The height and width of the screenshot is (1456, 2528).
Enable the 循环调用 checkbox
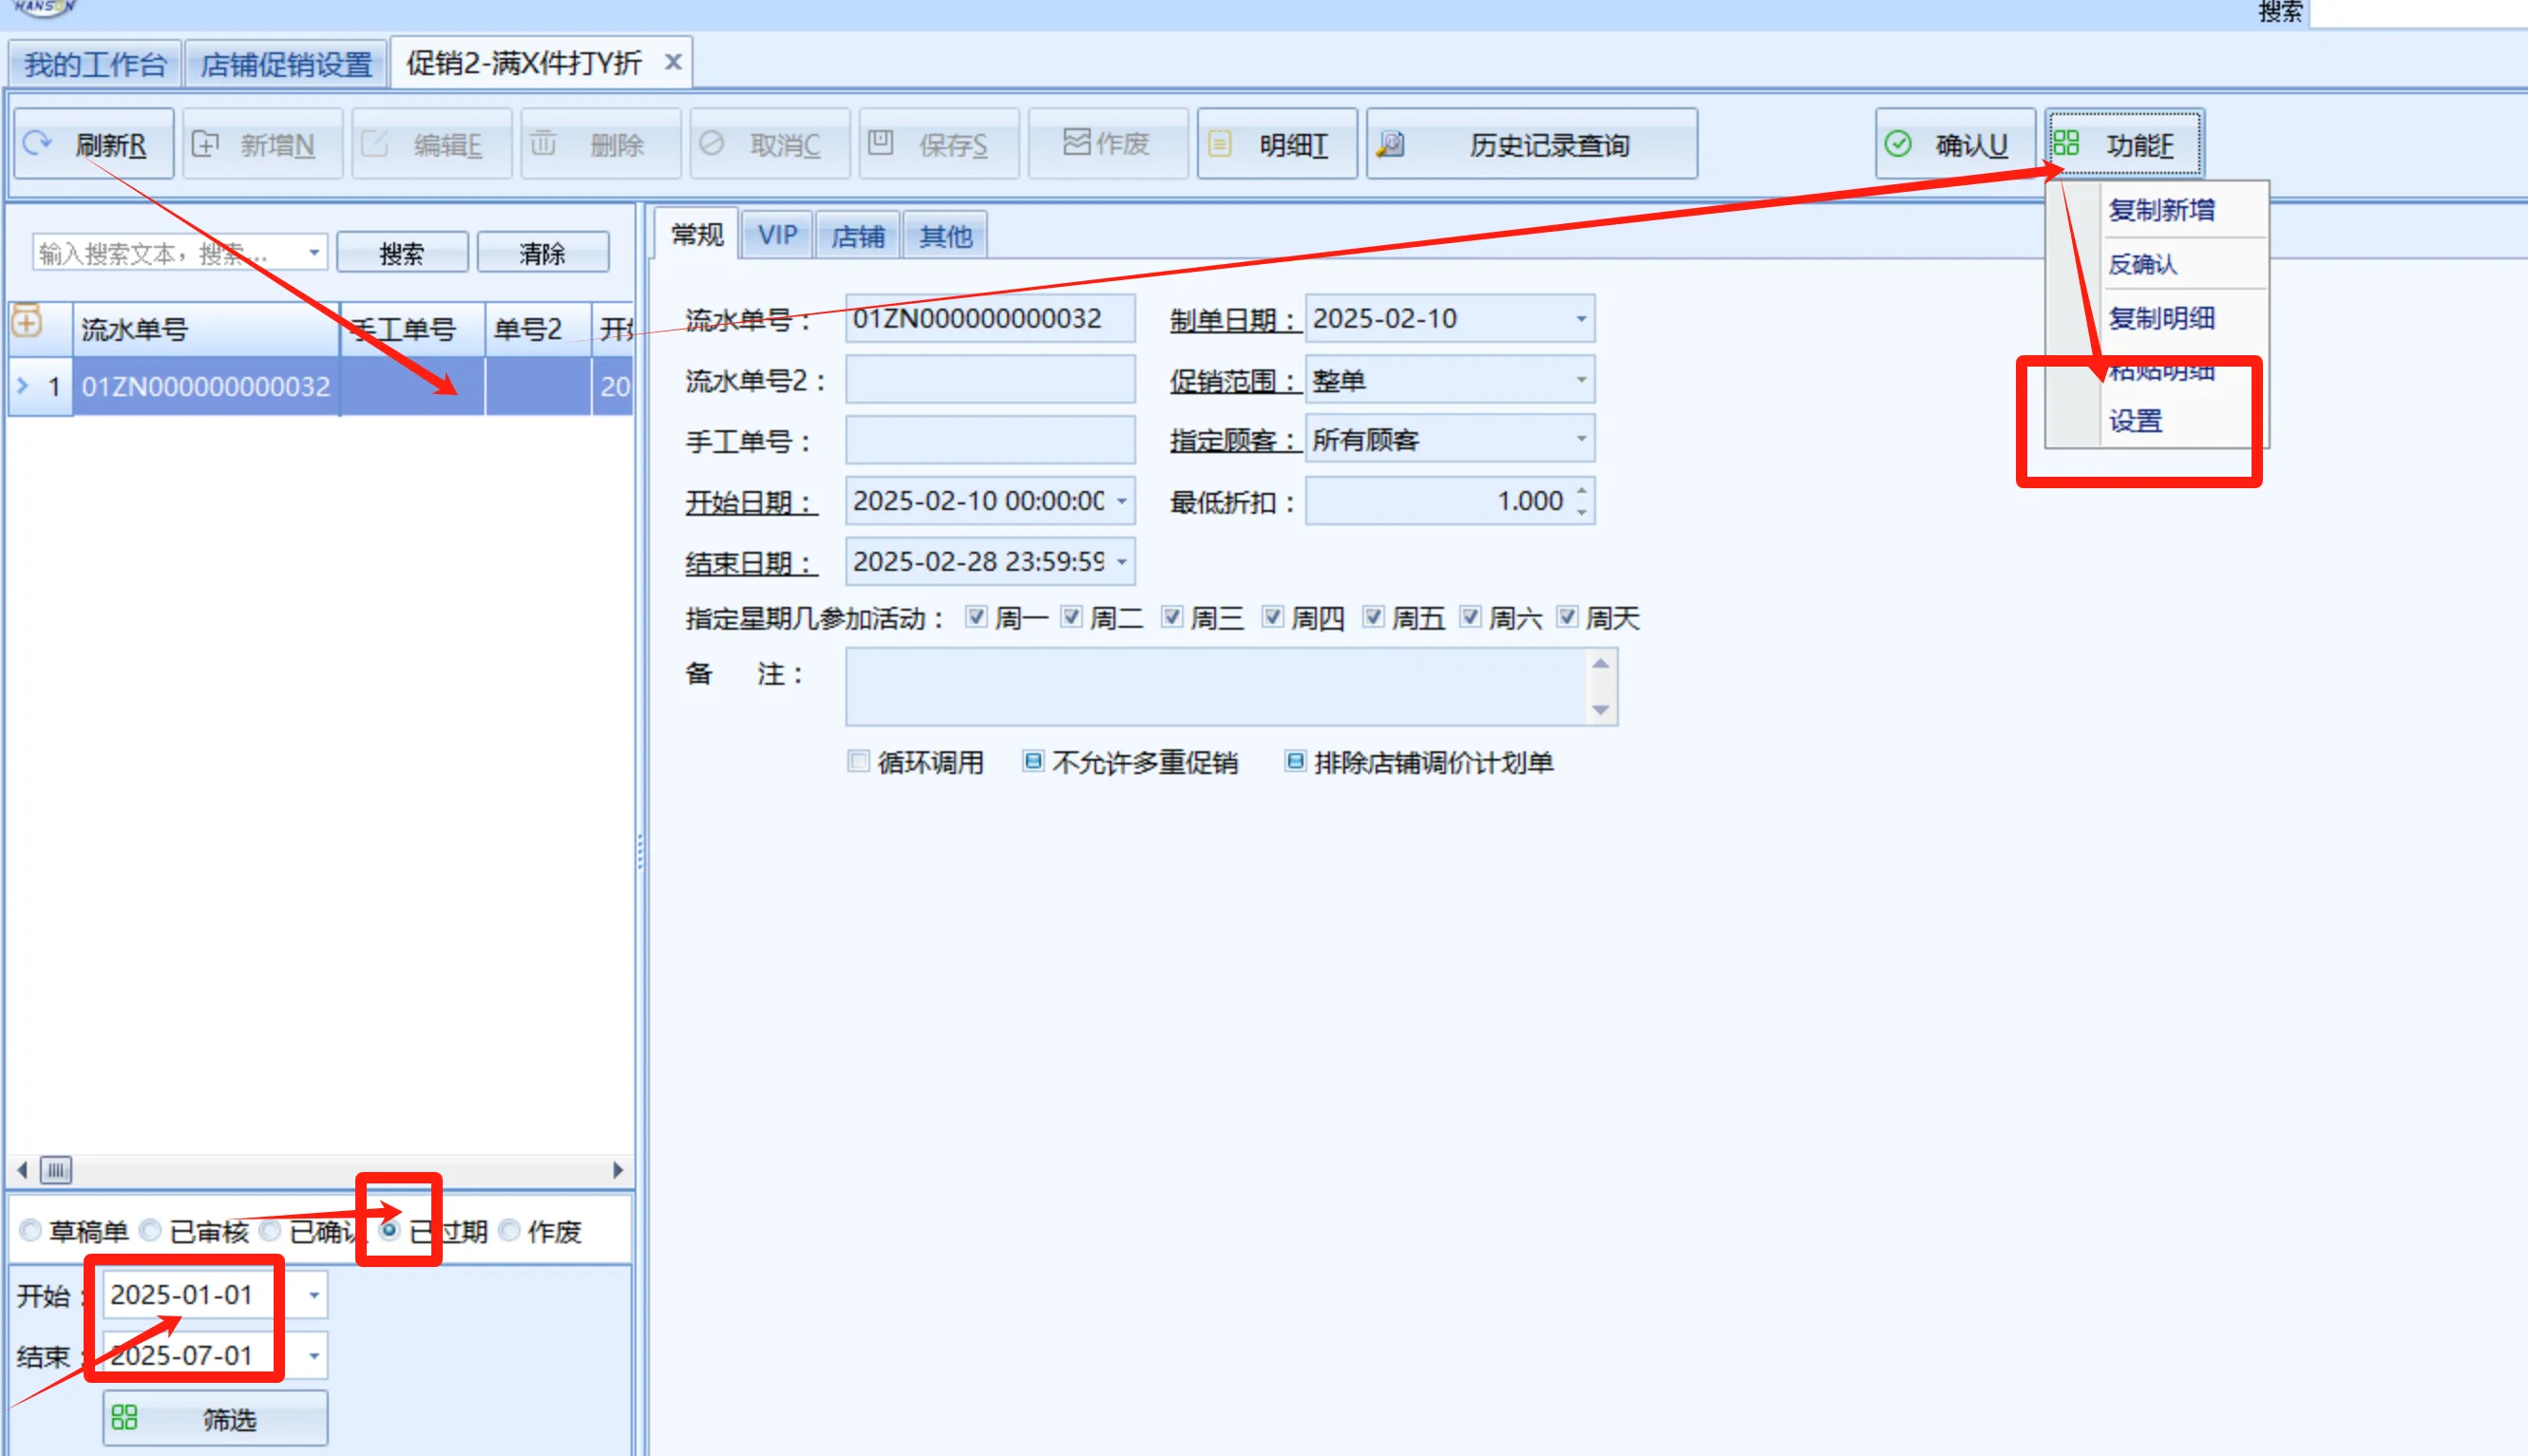coord(858,761)
